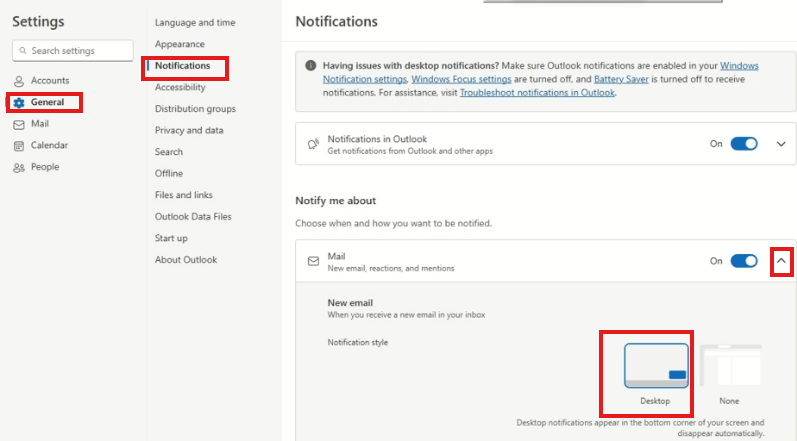Open Privacy and data settings
This screenshot has width=797, height=441.
189,130
